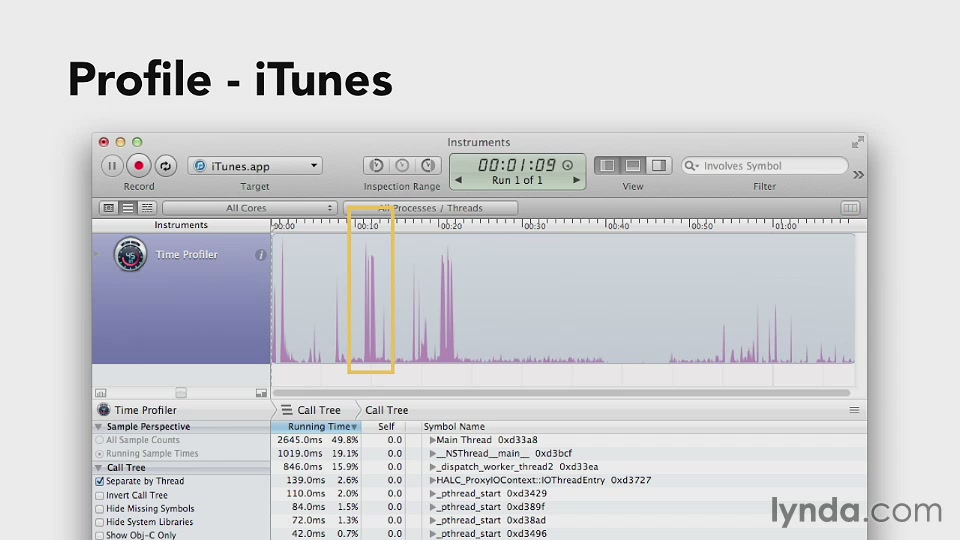
Task: Click the Time Profiler detail header icon
Action: [x=103, y=410]
